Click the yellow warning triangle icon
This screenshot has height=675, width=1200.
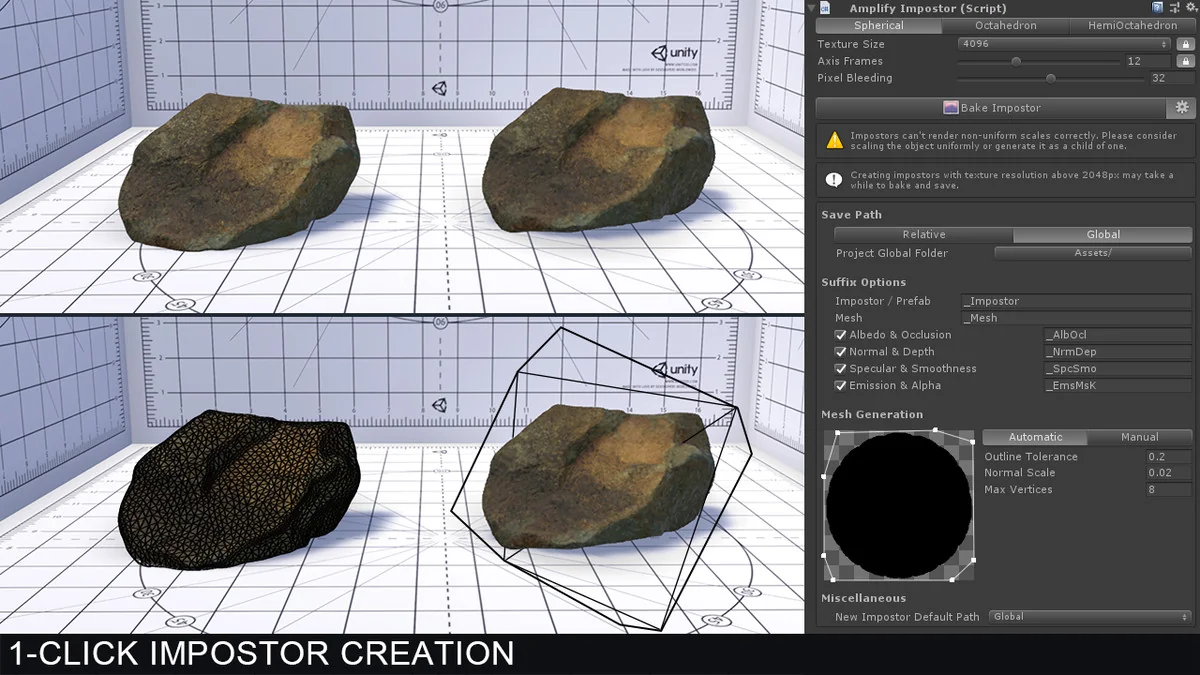[834, 141]
